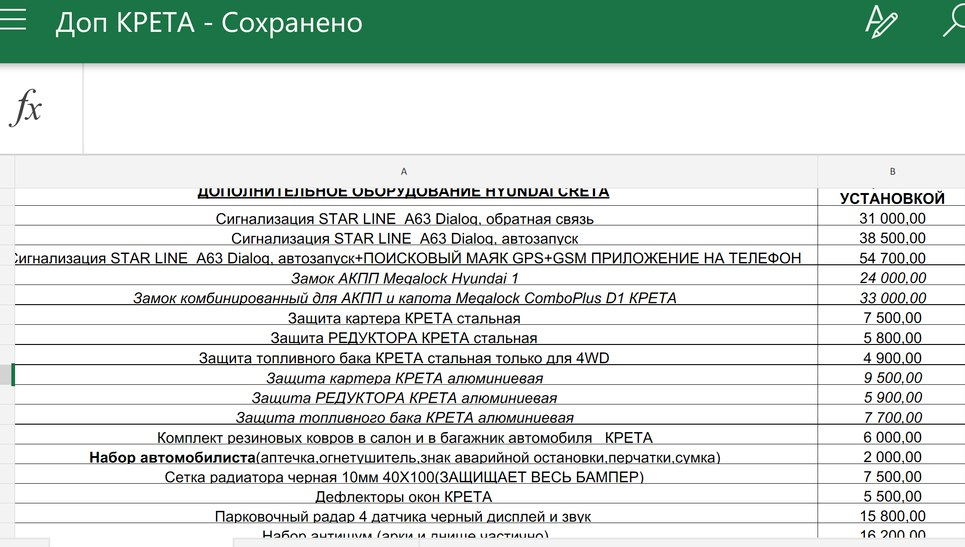This screenshot has width=965, height=547.
Task: Select price 7 500,00 of Сетка радиатора
Action: [x=892, y=474]
